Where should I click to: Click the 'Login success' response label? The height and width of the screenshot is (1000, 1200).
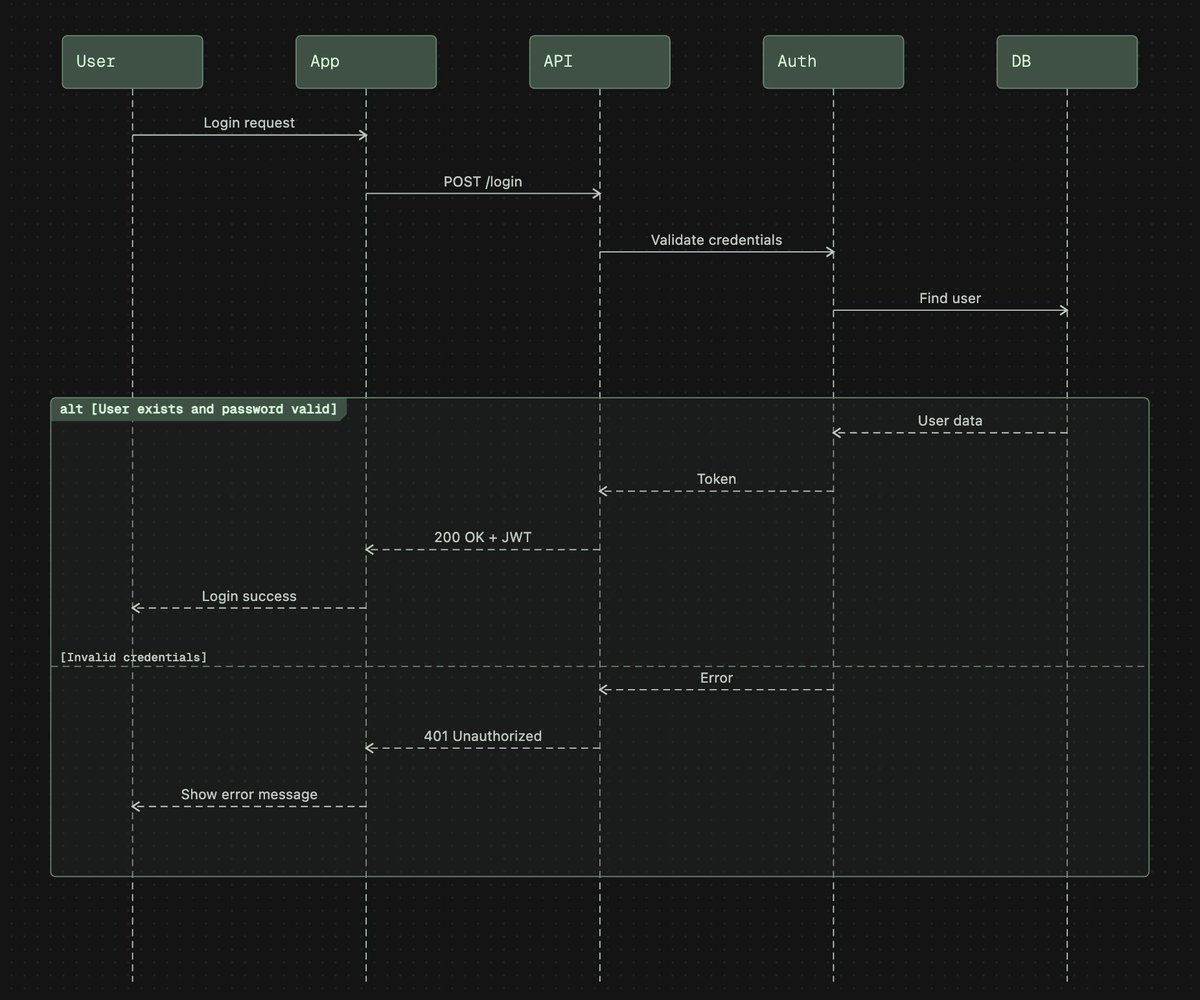click(x=248, y=596)
